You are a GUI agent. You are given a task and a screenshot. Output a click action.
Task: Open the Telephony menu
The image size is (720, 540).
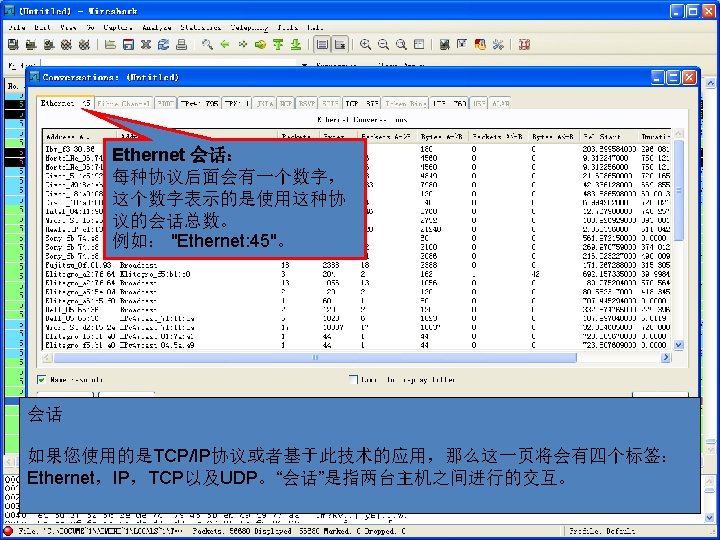249,28
